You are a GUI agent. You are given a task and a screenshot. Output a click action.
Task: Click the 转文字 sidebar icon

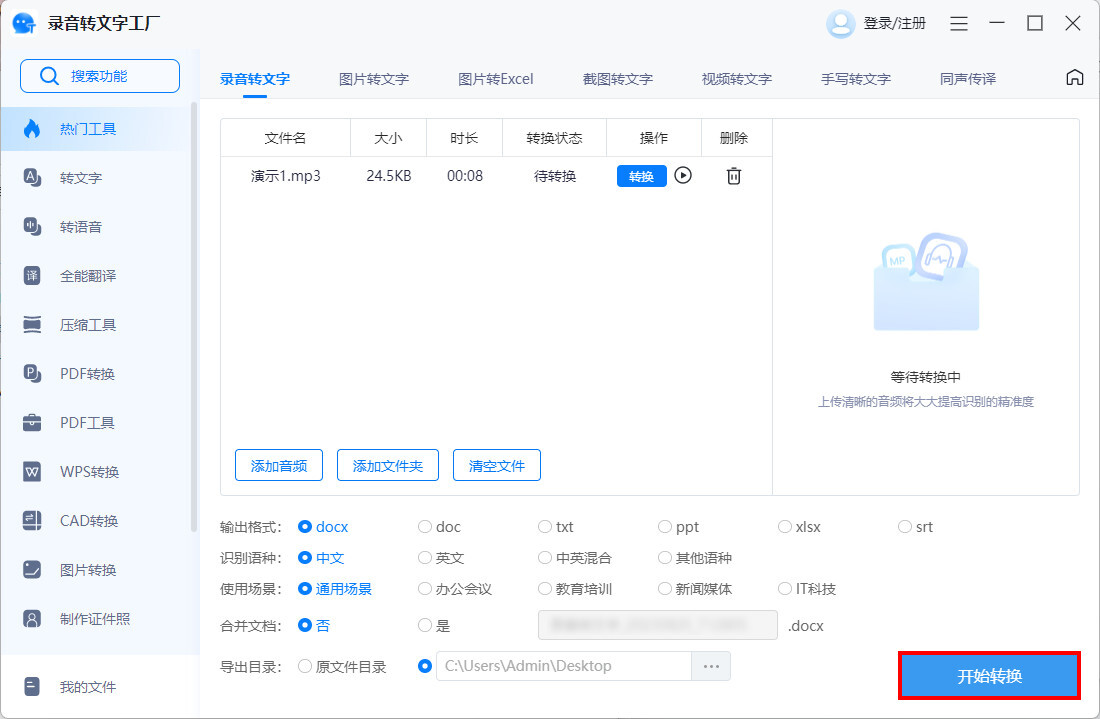(32, 177)
